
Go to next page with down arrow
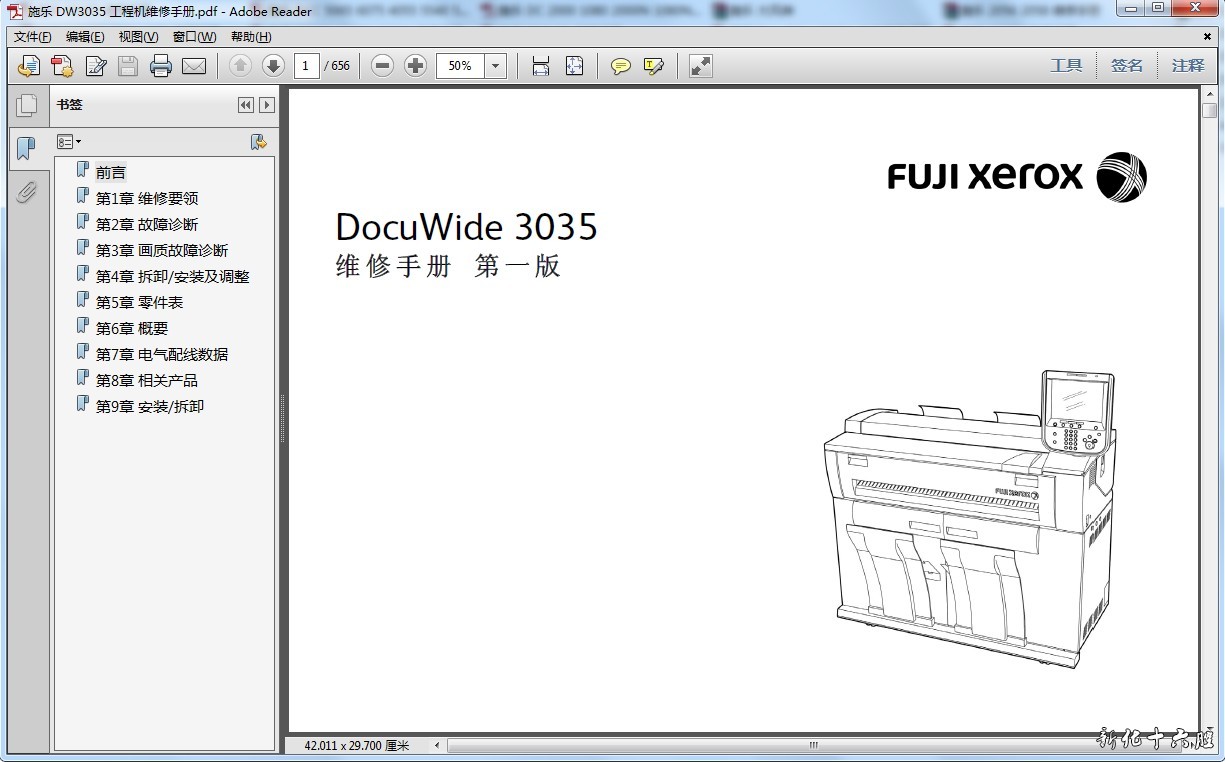tap(273, 66)
